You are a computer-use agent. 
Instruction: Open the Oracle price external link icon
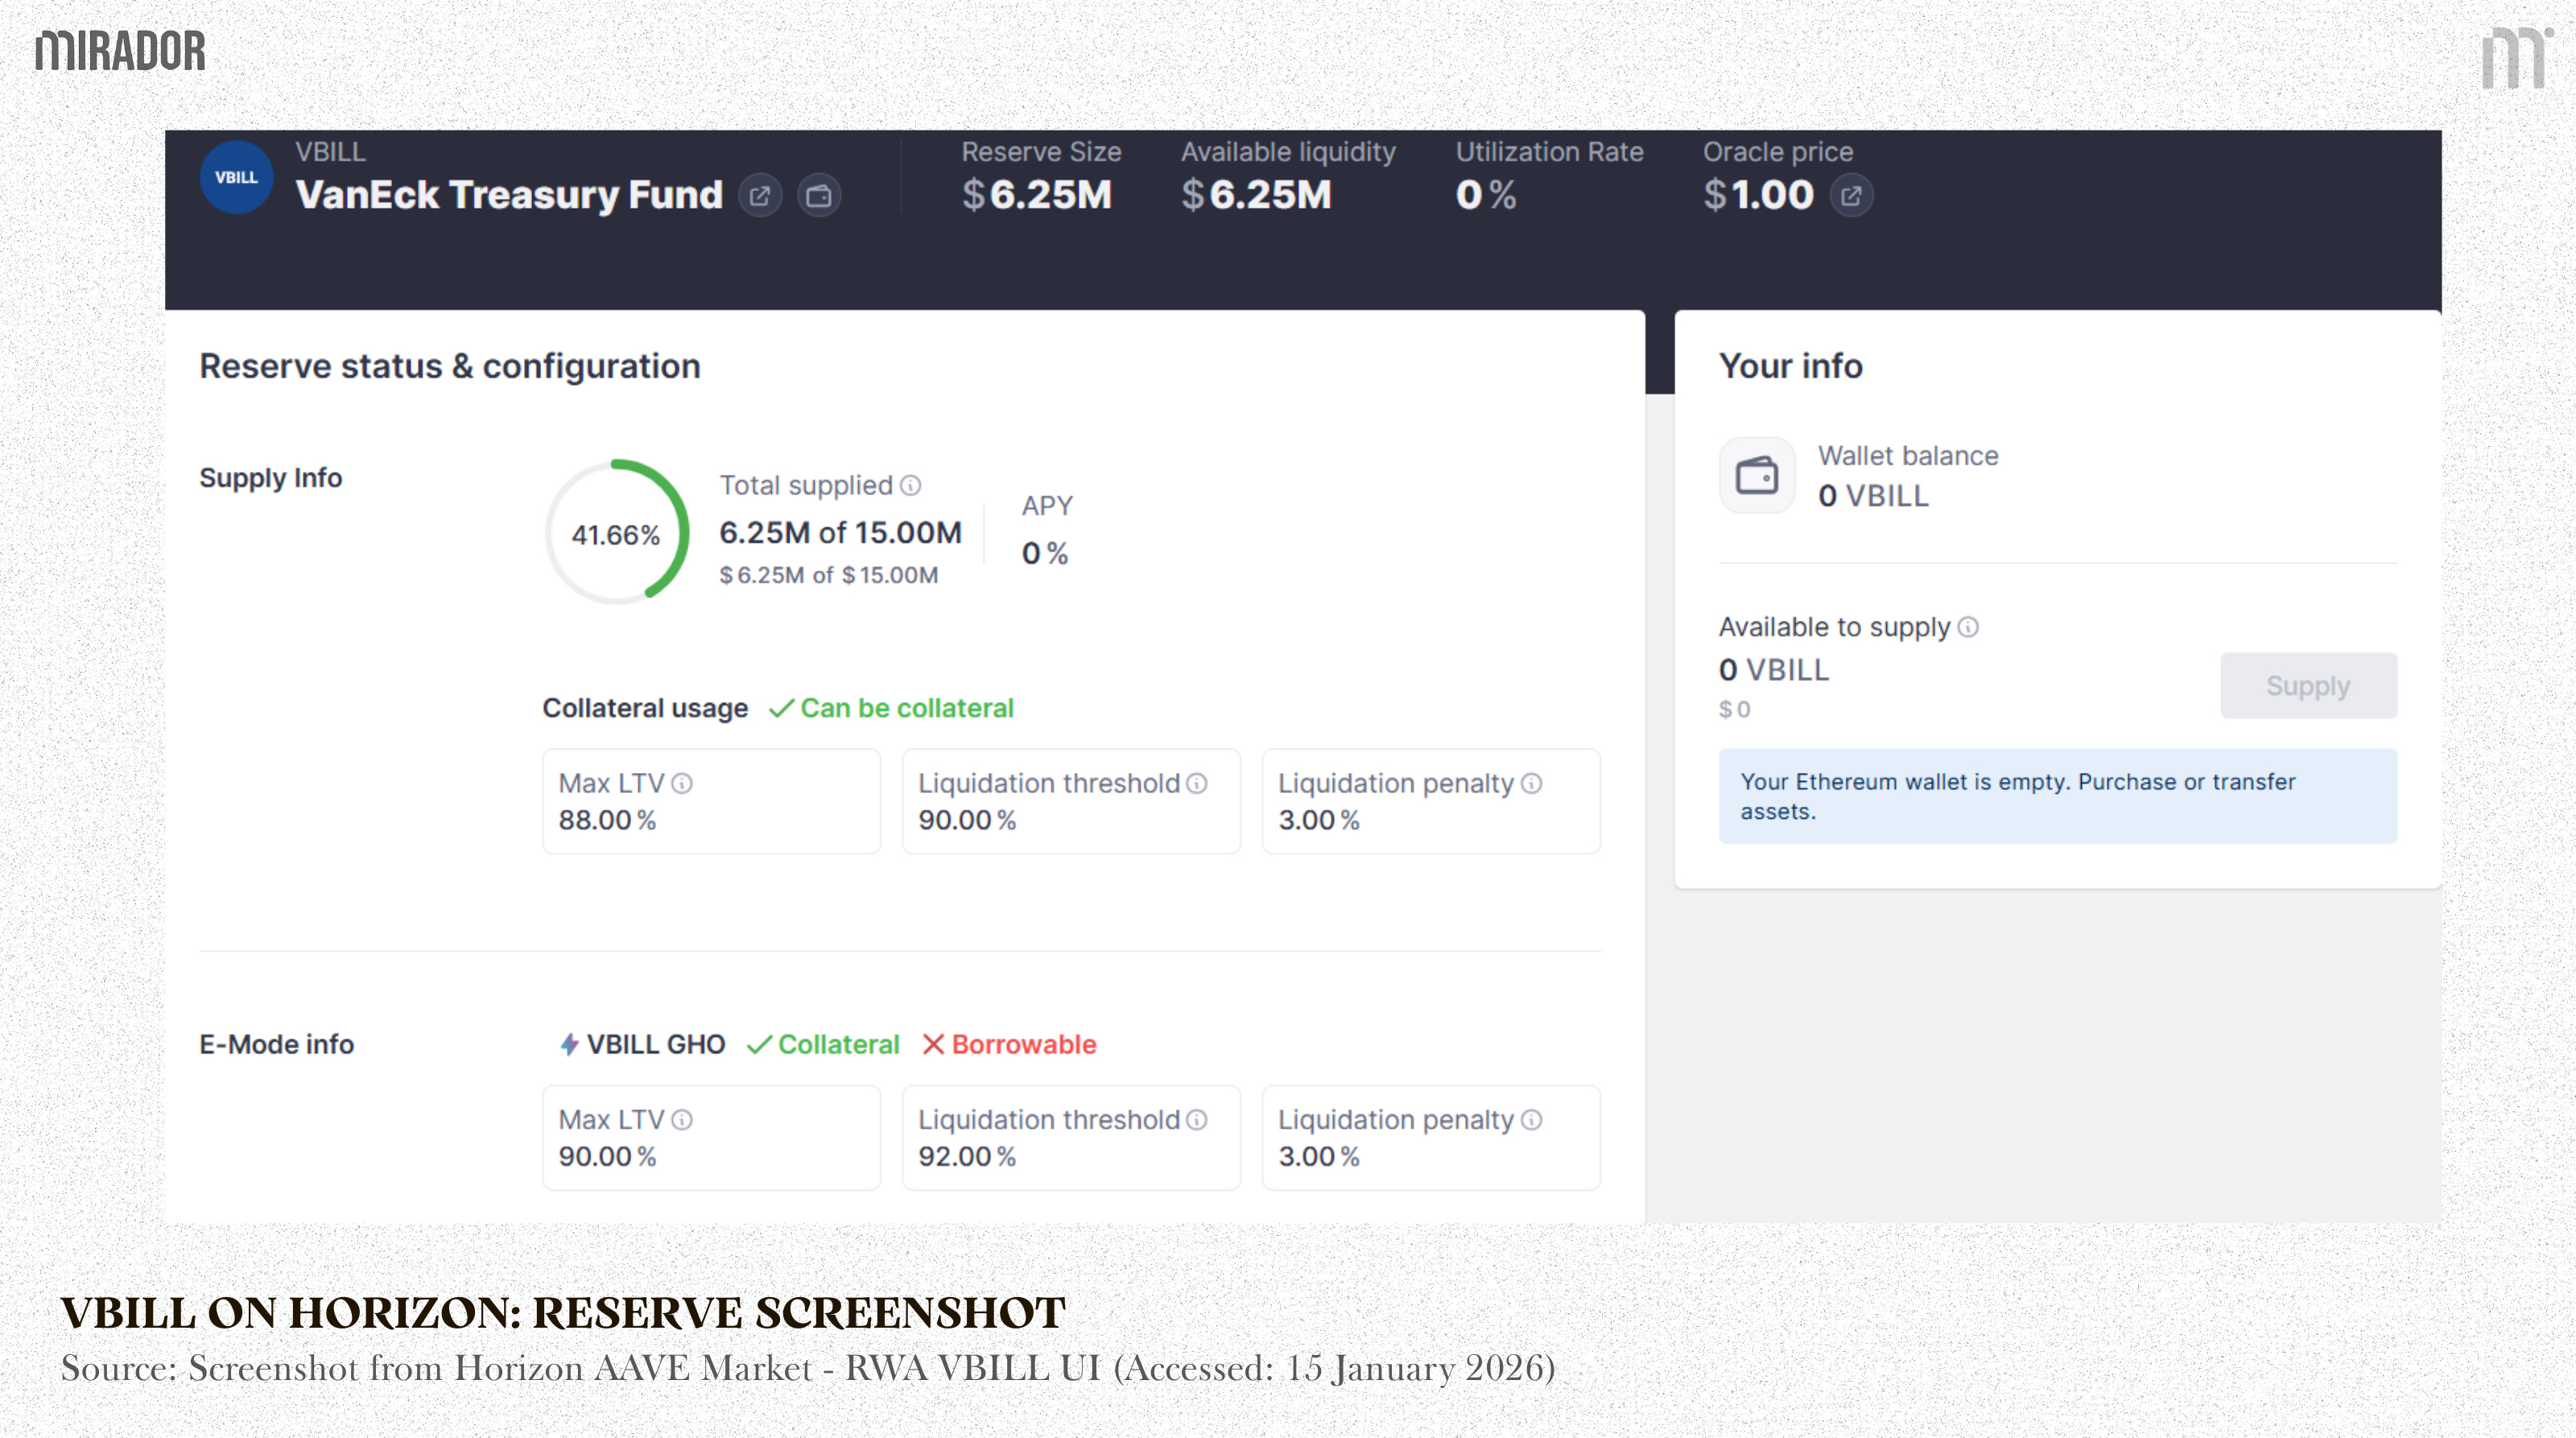(x=1851, y=195)
